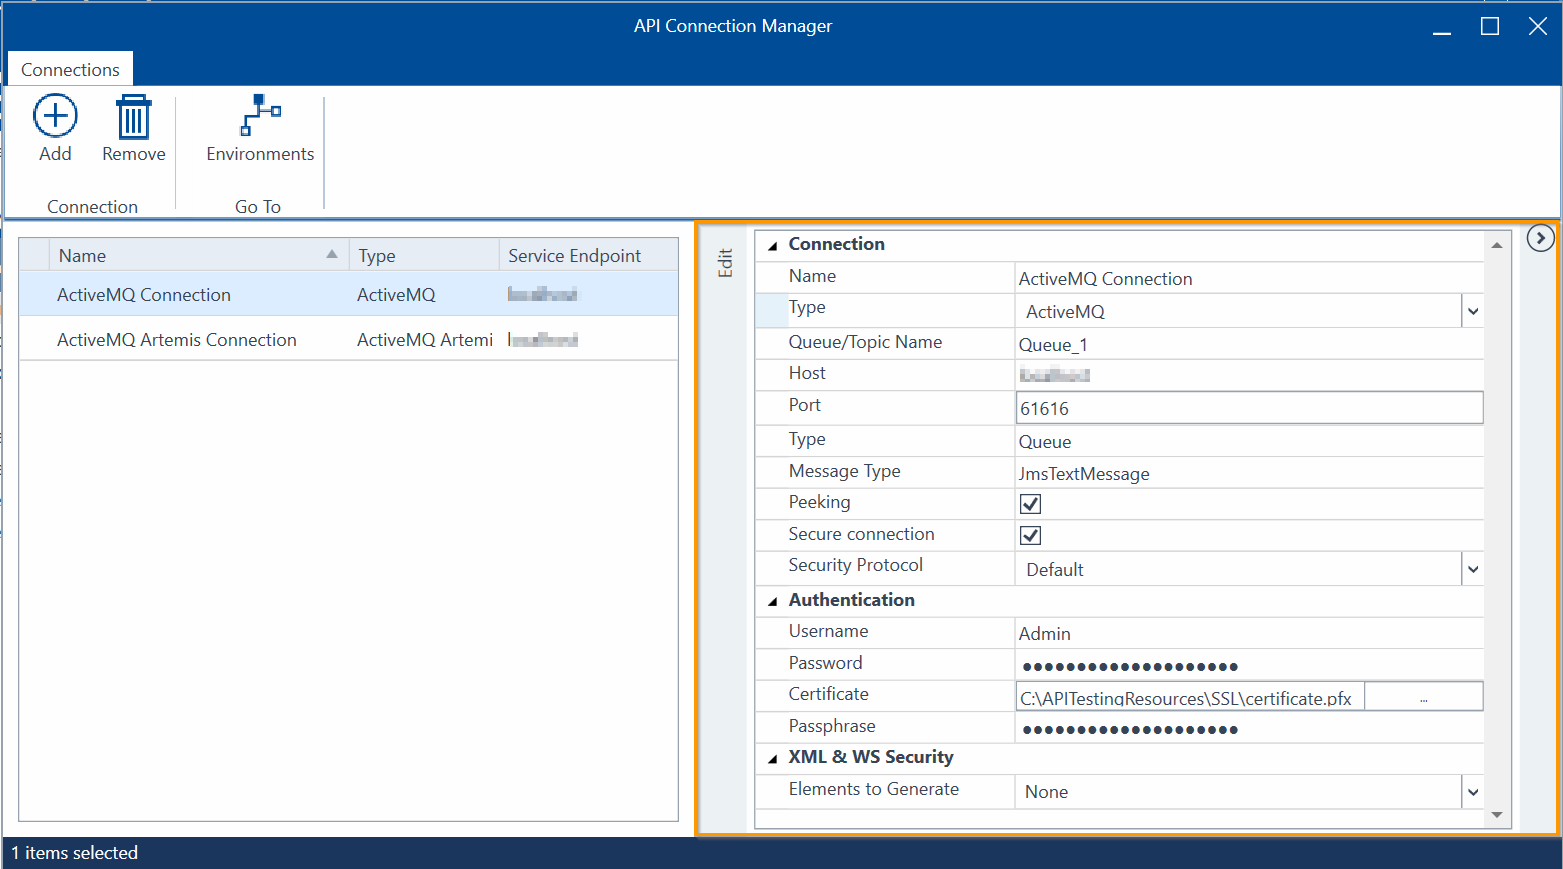This screenshot has width=1563, height=869.
Task: Disable the Secure connection checkbox
Action: pos(1030,536)
